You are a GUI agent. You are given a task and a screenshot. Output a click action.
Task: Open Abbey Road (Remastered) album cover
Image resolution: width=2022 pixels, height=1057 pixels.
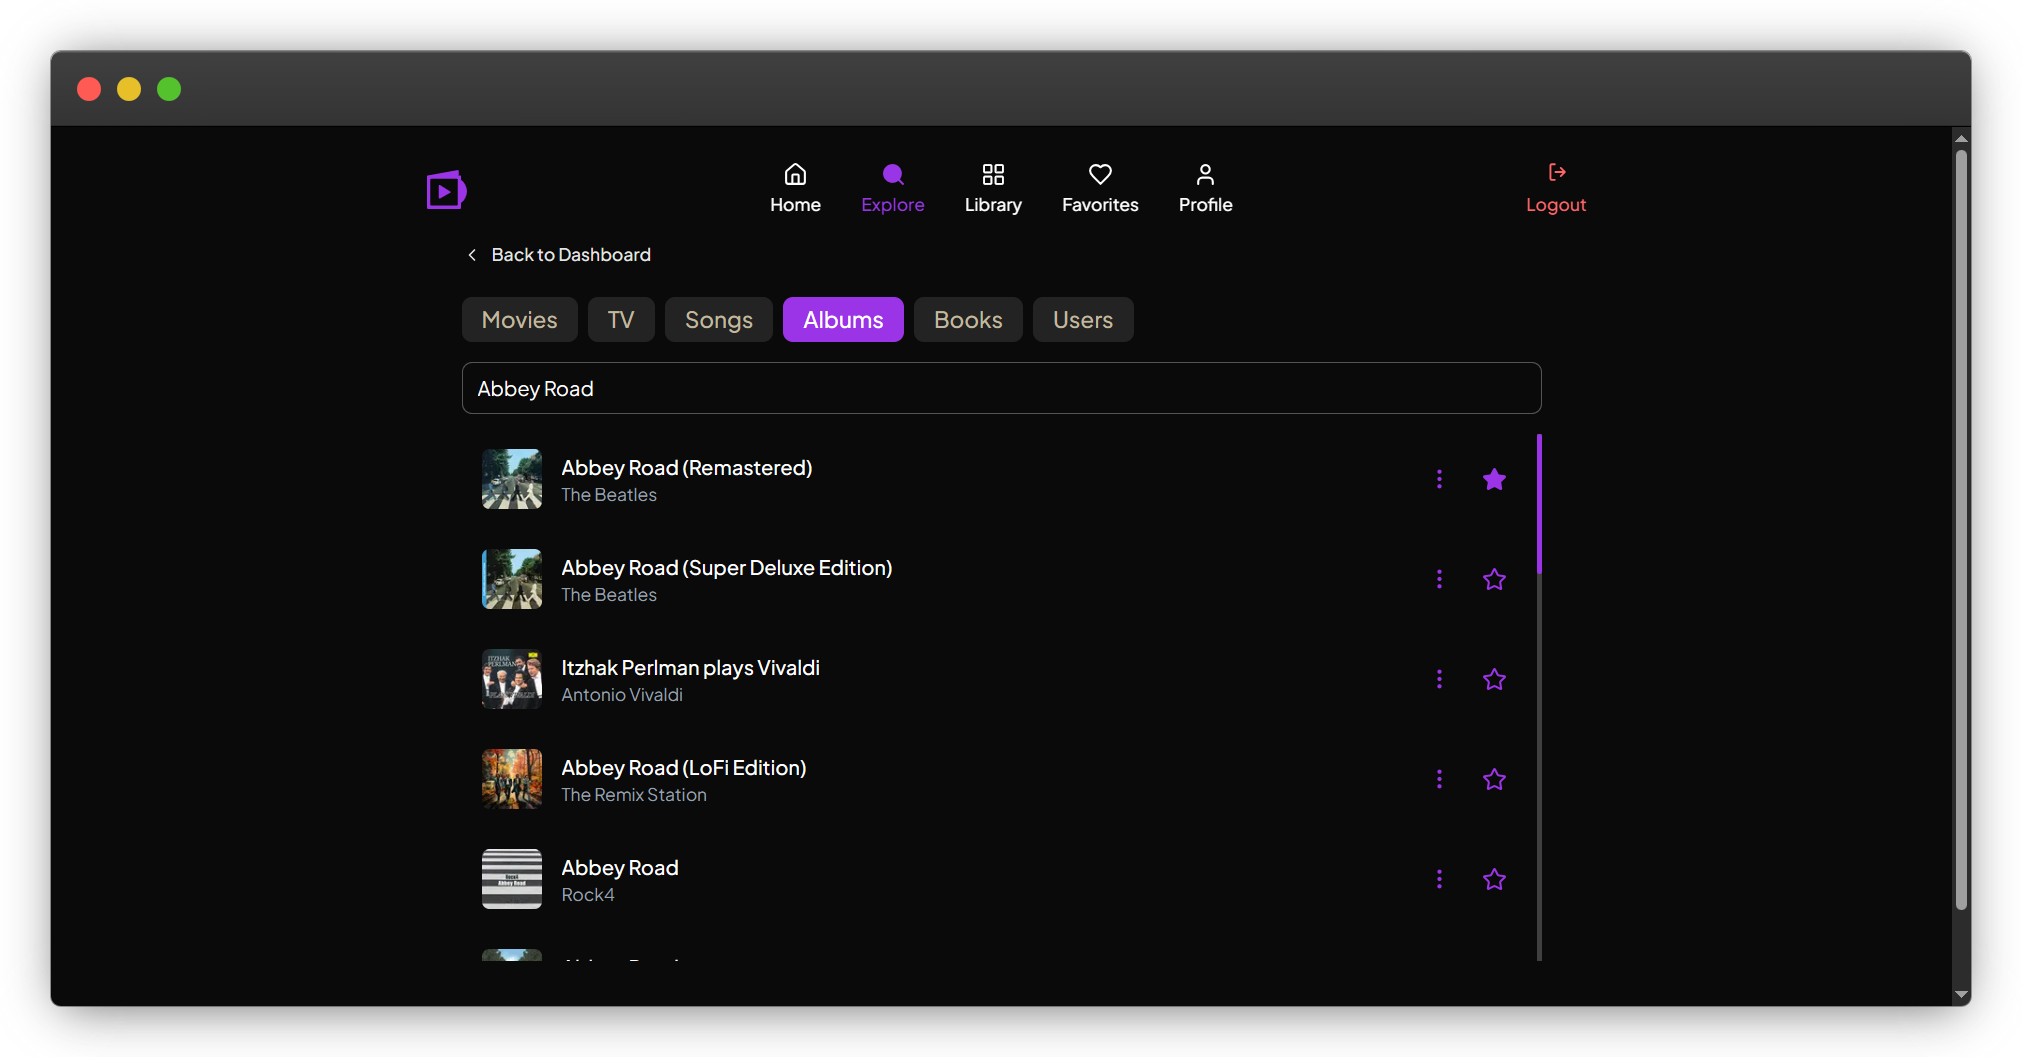(x=512, y=479)
